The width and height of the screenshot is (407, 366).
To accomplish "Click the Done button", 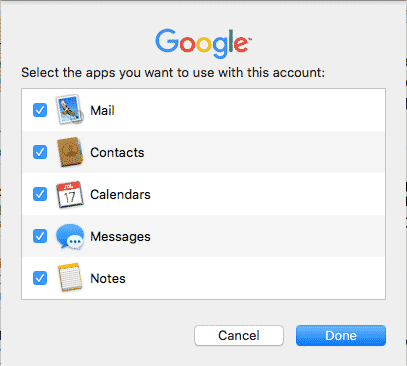I will pos(341,335).
